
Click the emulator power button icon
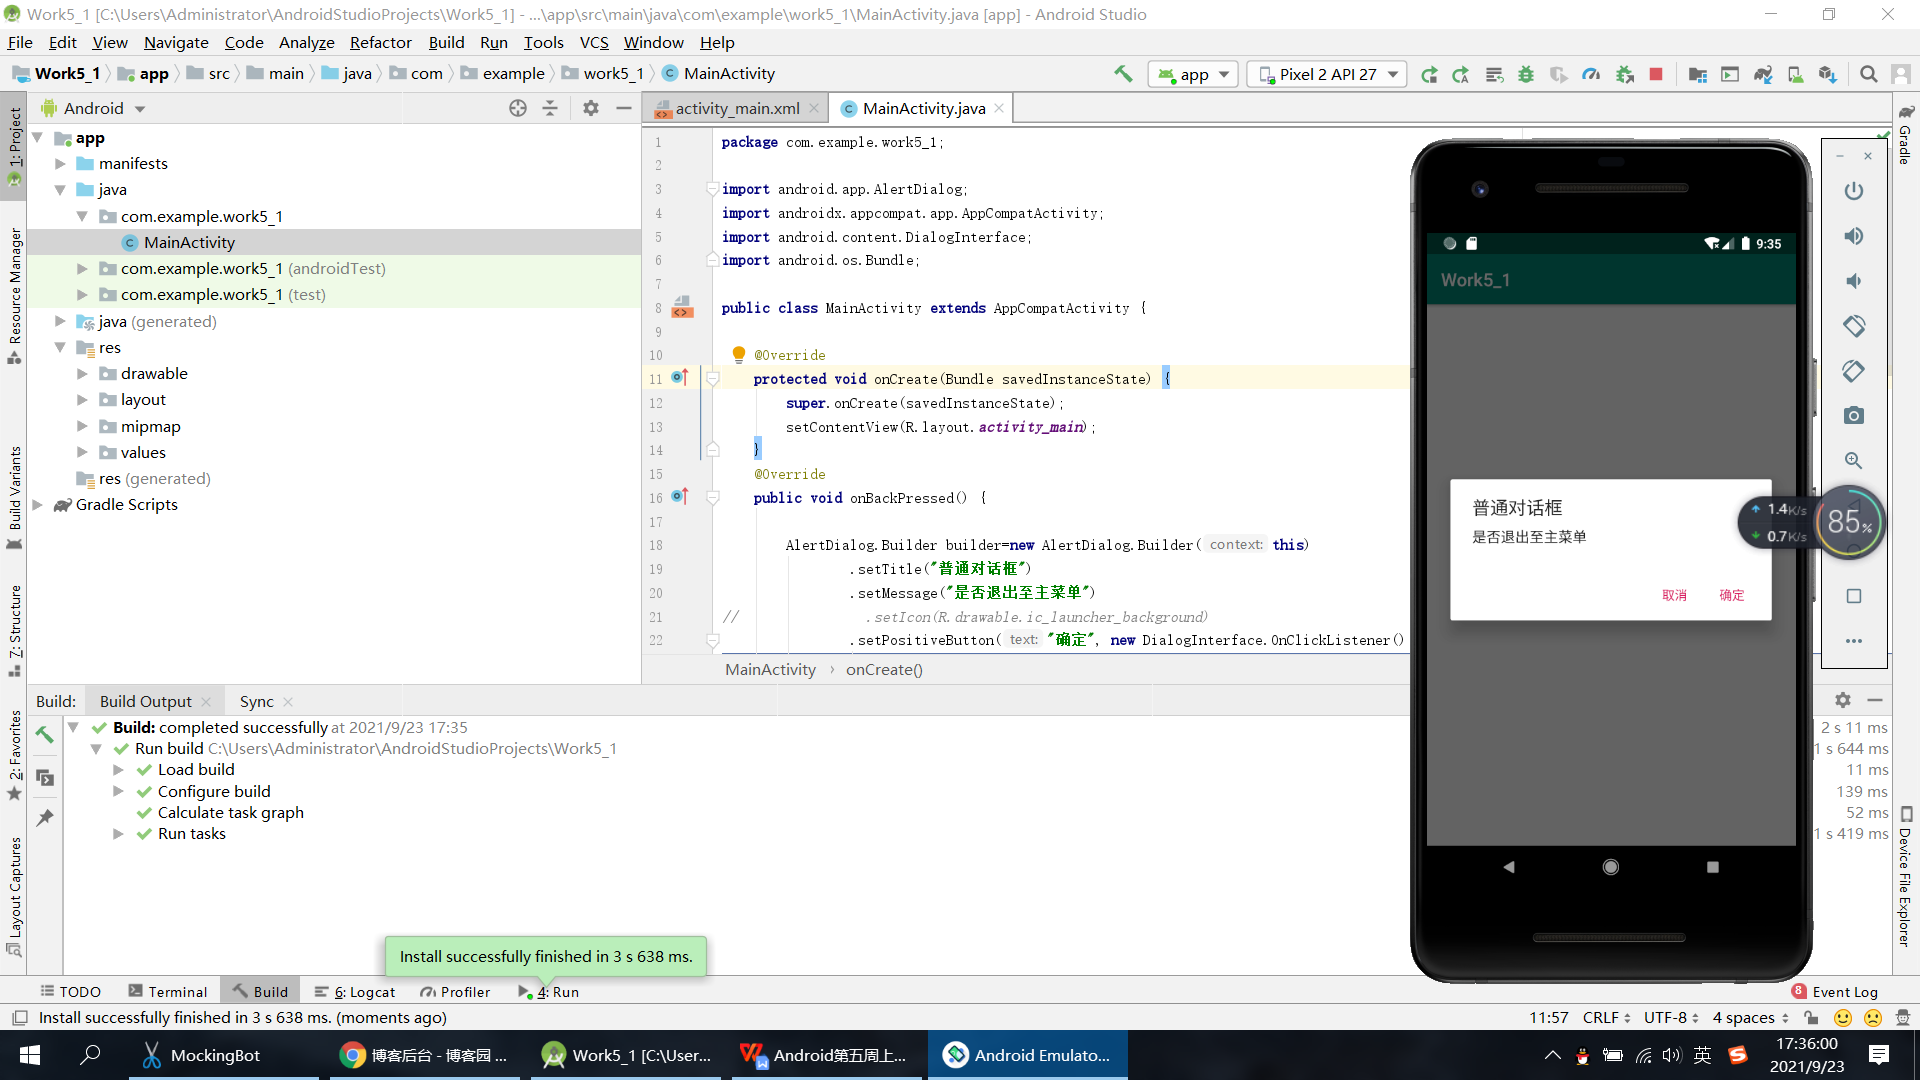pyautogui.click(x=1853, y=191)
